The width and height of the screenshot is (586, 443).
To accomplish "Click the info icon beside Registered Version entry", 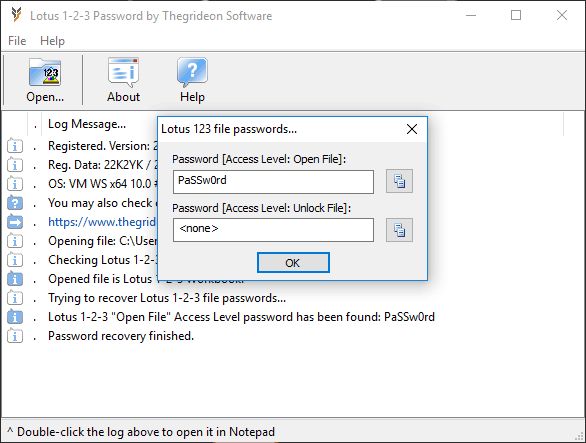I will (x=15, y=146).
